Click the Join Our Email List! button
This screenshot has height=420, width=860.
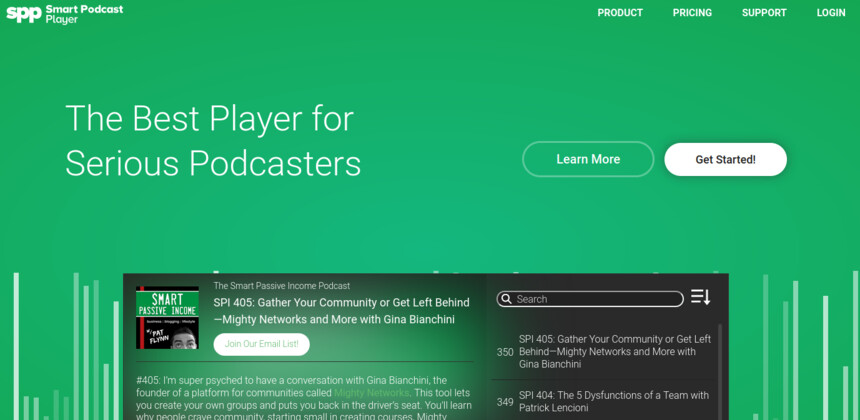tap(262, 344)
